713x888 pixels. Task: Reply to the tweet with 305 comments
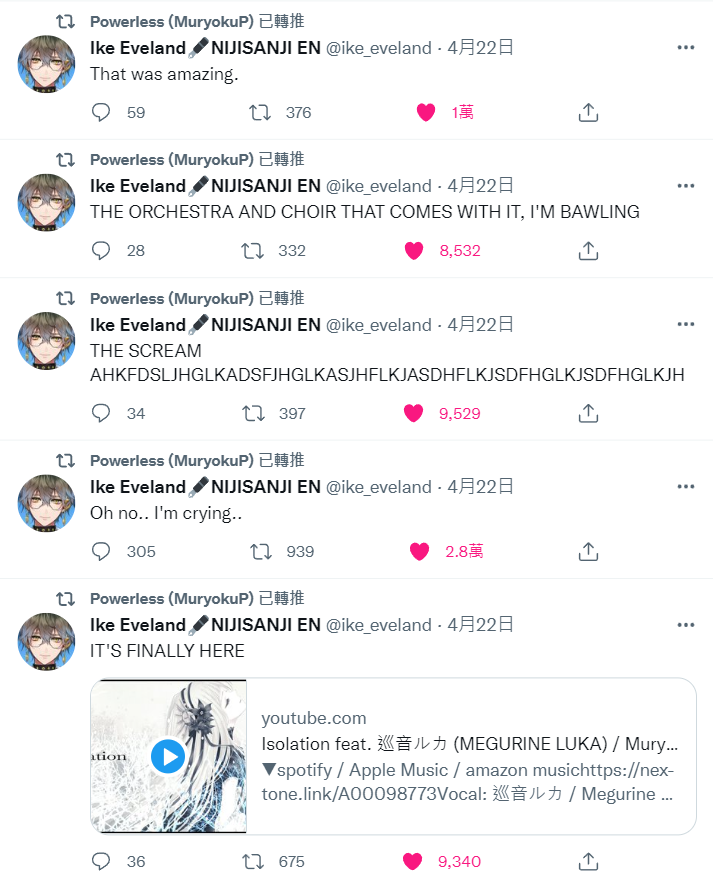[101, 551]
